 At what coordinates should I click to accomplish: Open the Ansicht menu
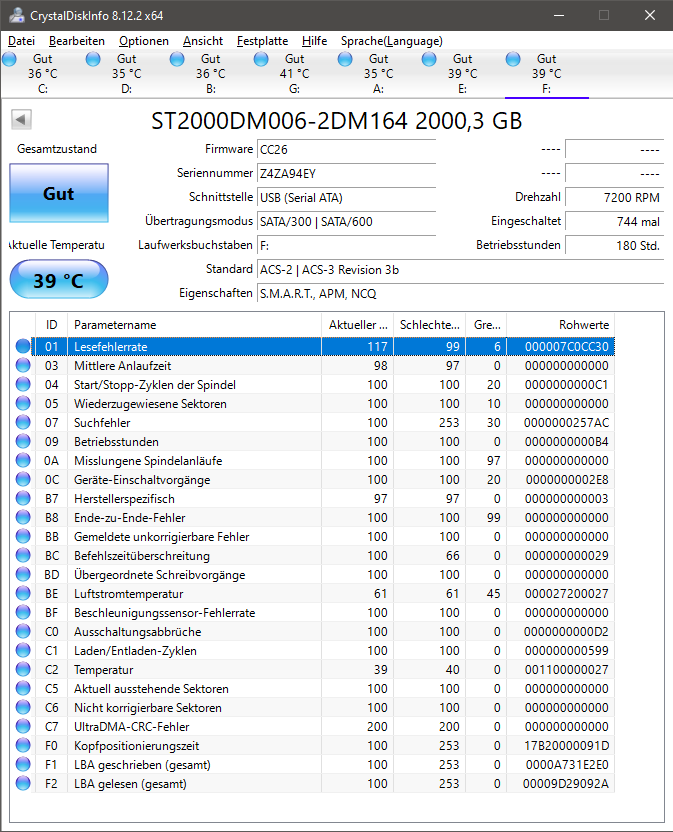tap(203, 41)
